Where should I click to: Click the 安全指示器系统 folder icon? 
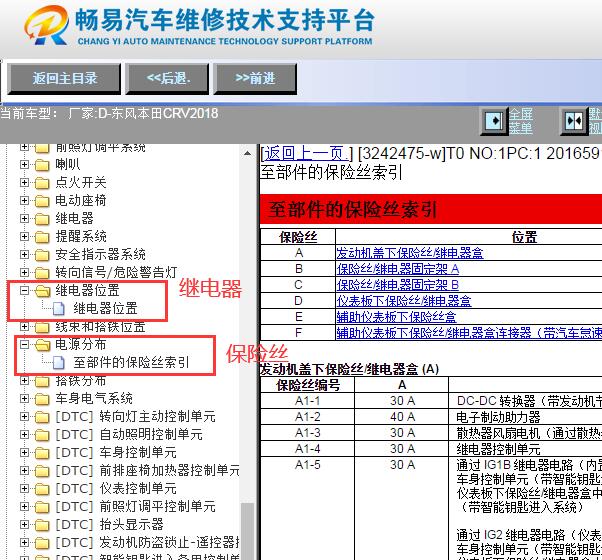tap(42, 255)
